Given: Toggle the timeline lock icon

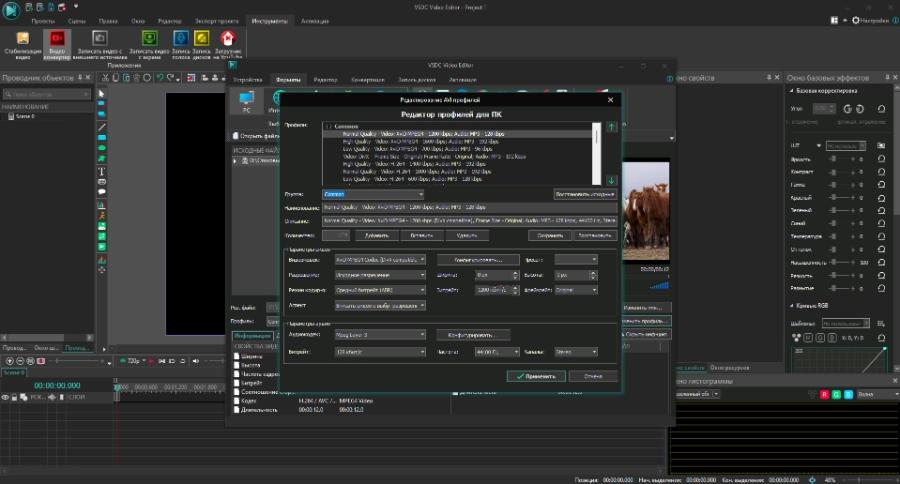Looking at the screenshot, I should click(x=14, y=397).
